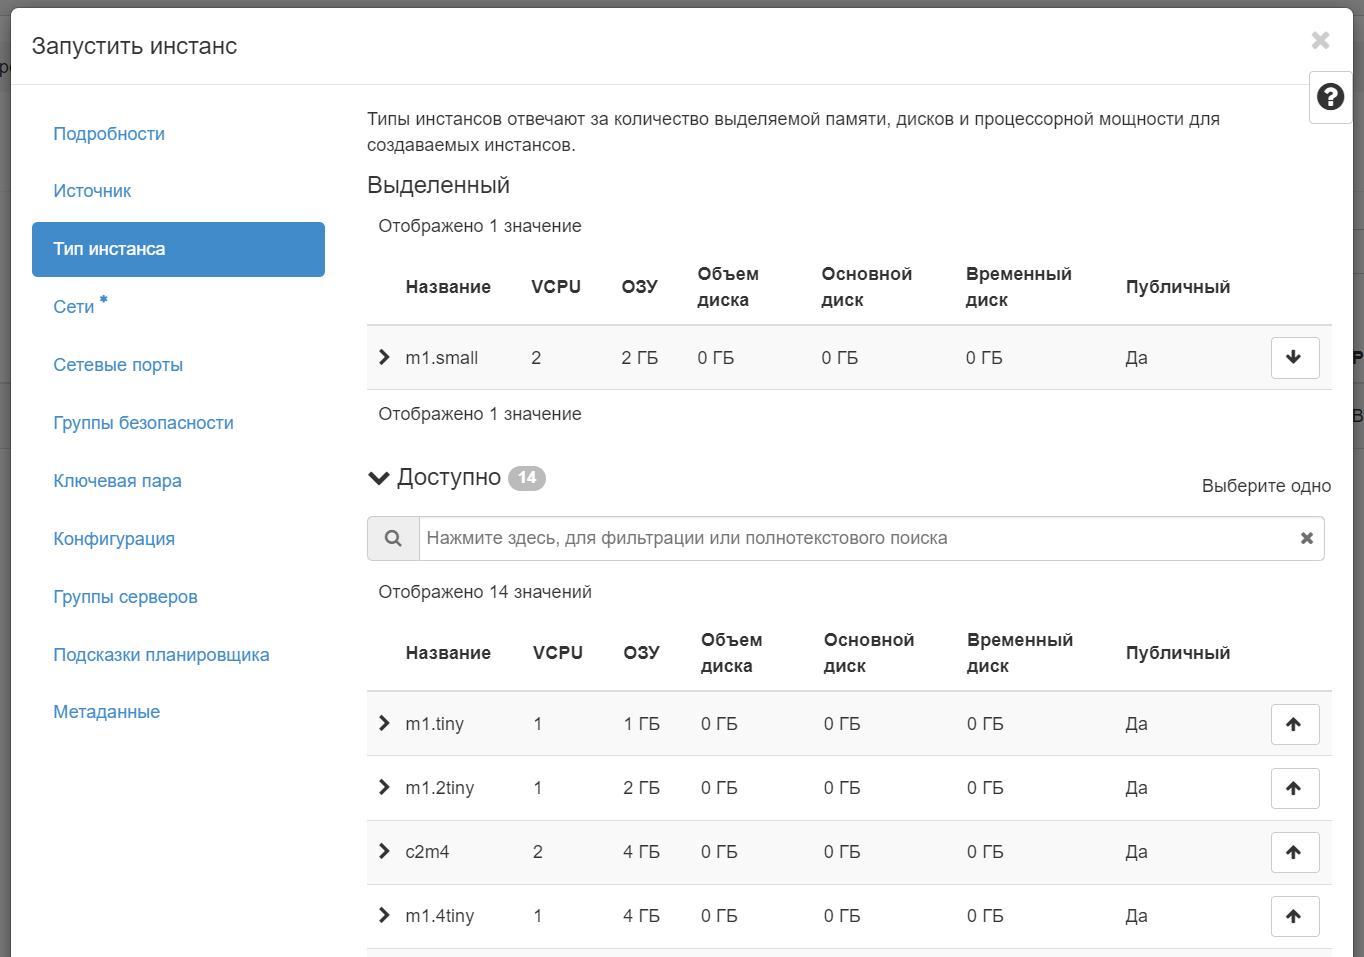1364x957 pixels.
Task: Open the help question mark icon
Action: pos(1330,96)
